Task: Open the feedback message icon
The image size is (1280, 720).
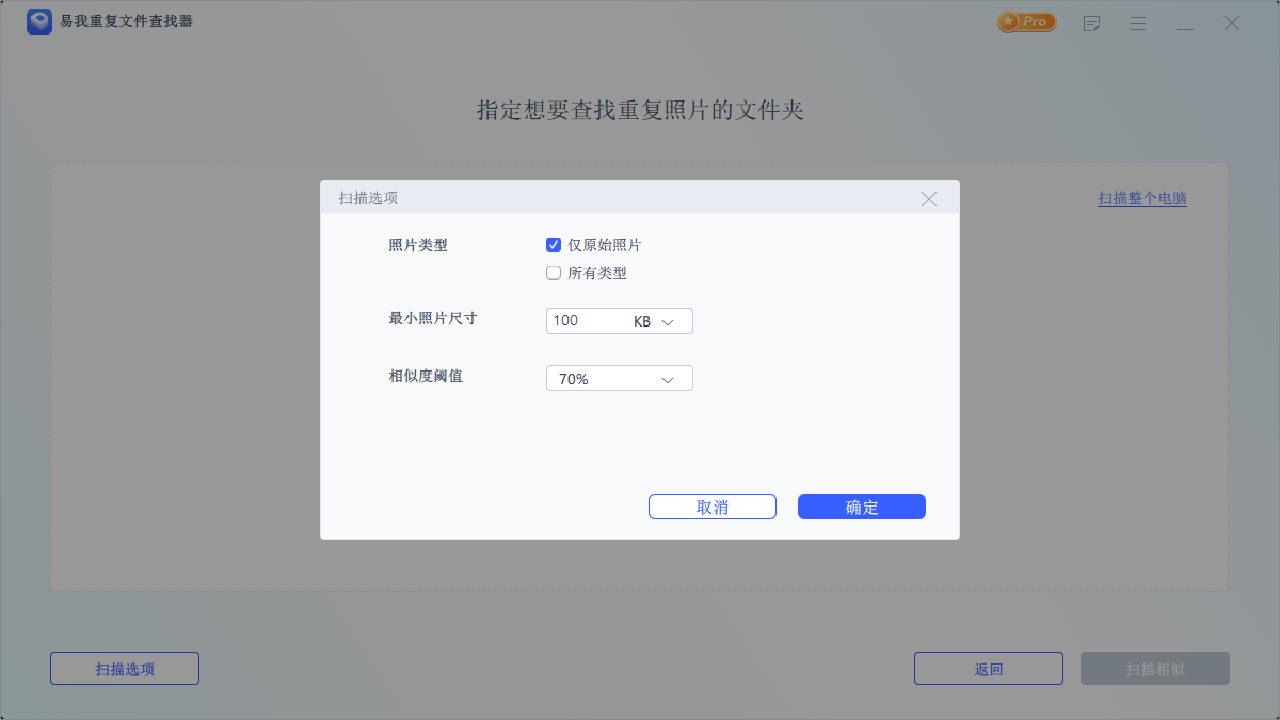Action: [x=1092, y=22]
